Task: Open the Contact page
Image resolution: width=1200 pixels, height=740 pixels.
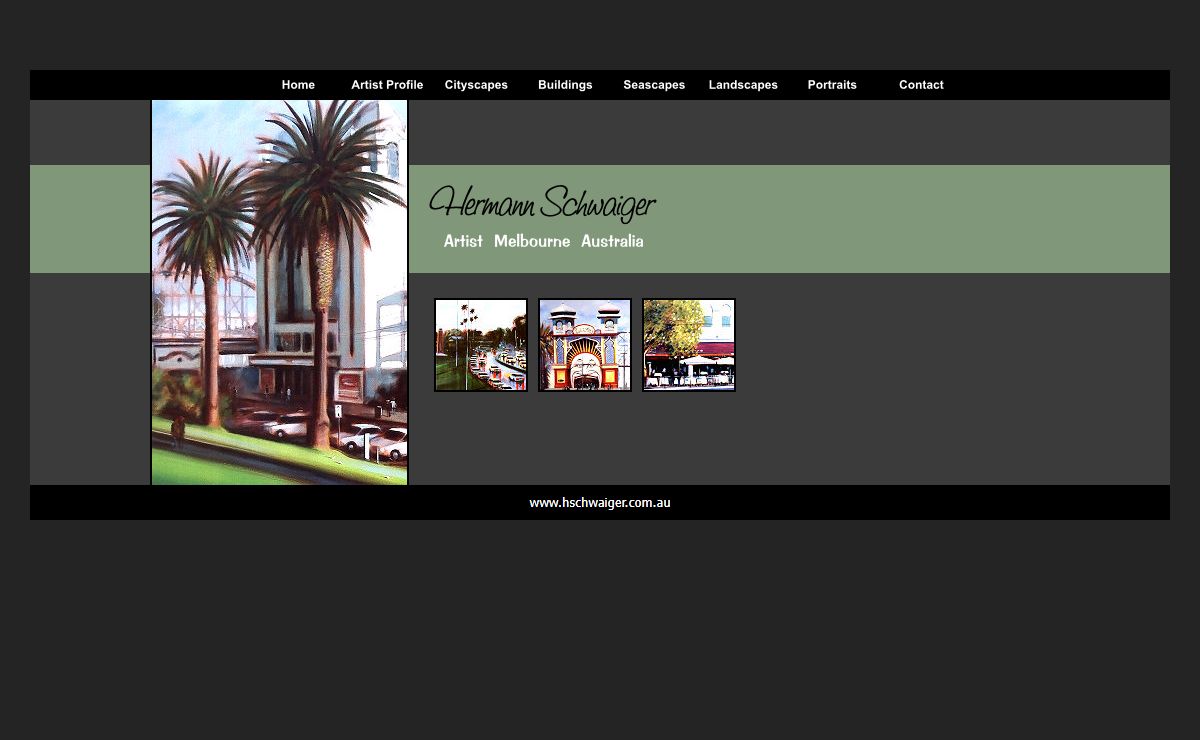Action: coord(921,85)
